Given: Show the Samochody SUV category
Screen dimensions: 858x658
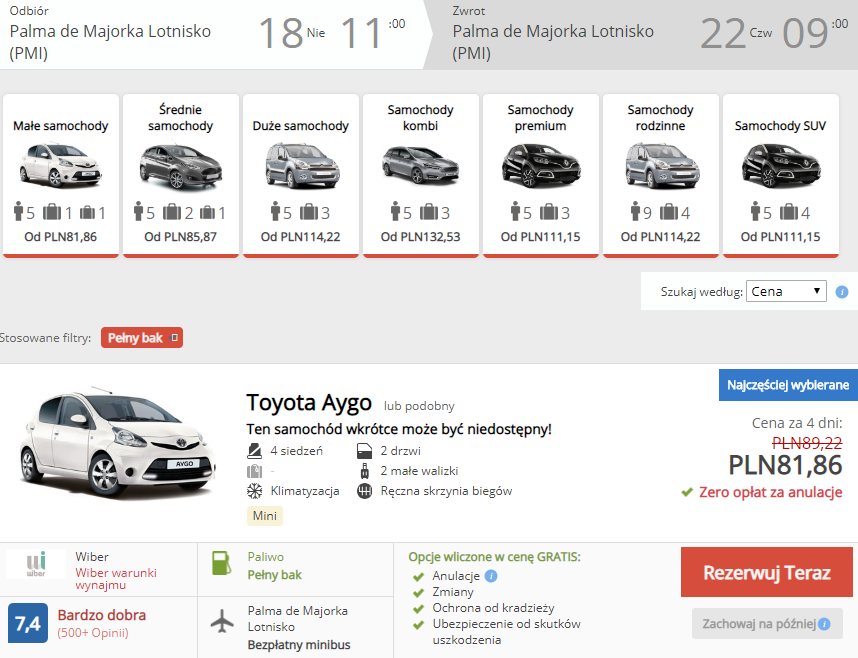Looking at the screenshot, I should click(x=781, y=175).
